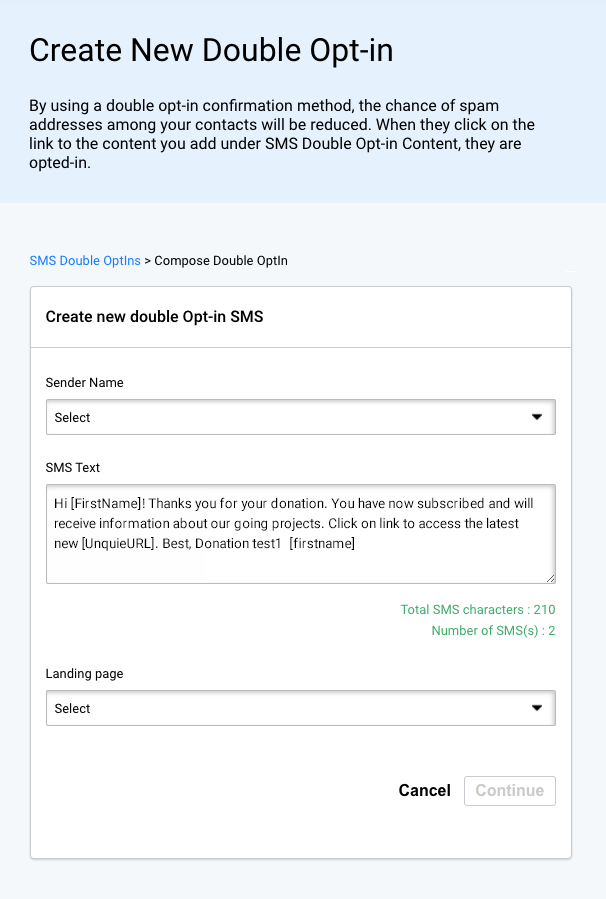Select the Landing page combo box
Screen dimensions: 606x899
(x=300, y=708)
